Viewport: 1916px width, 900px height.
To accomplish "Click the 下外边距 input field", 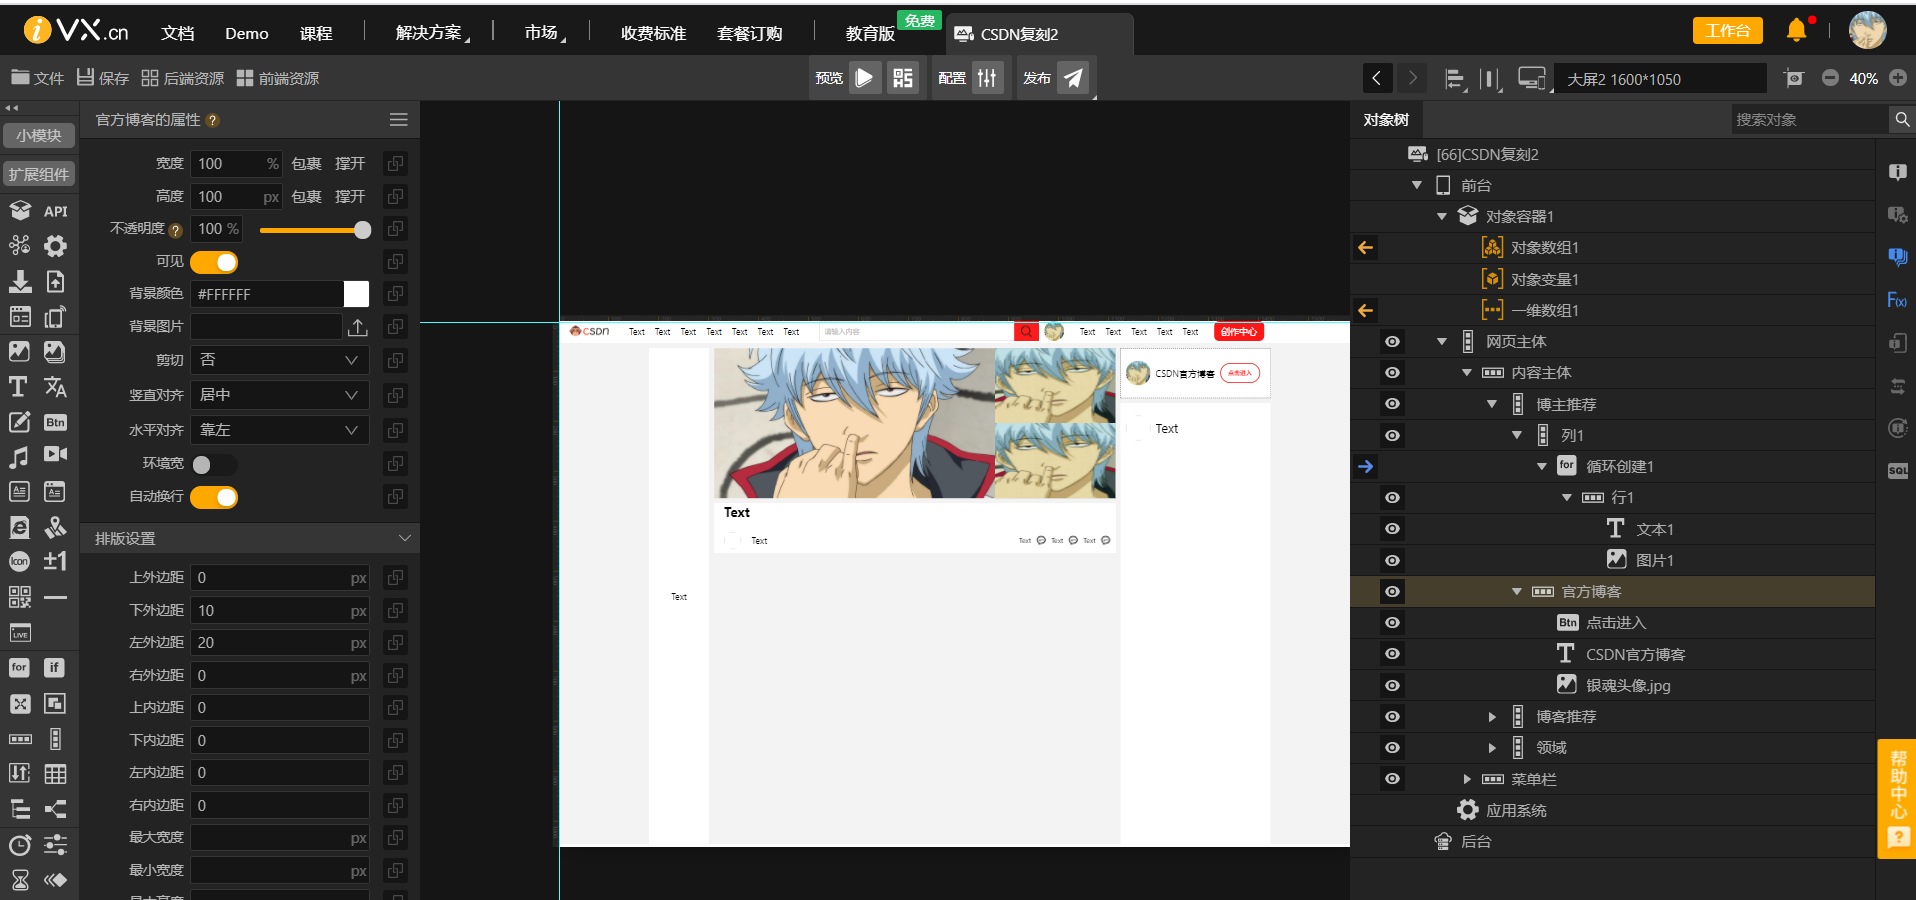I will point(280,610).
